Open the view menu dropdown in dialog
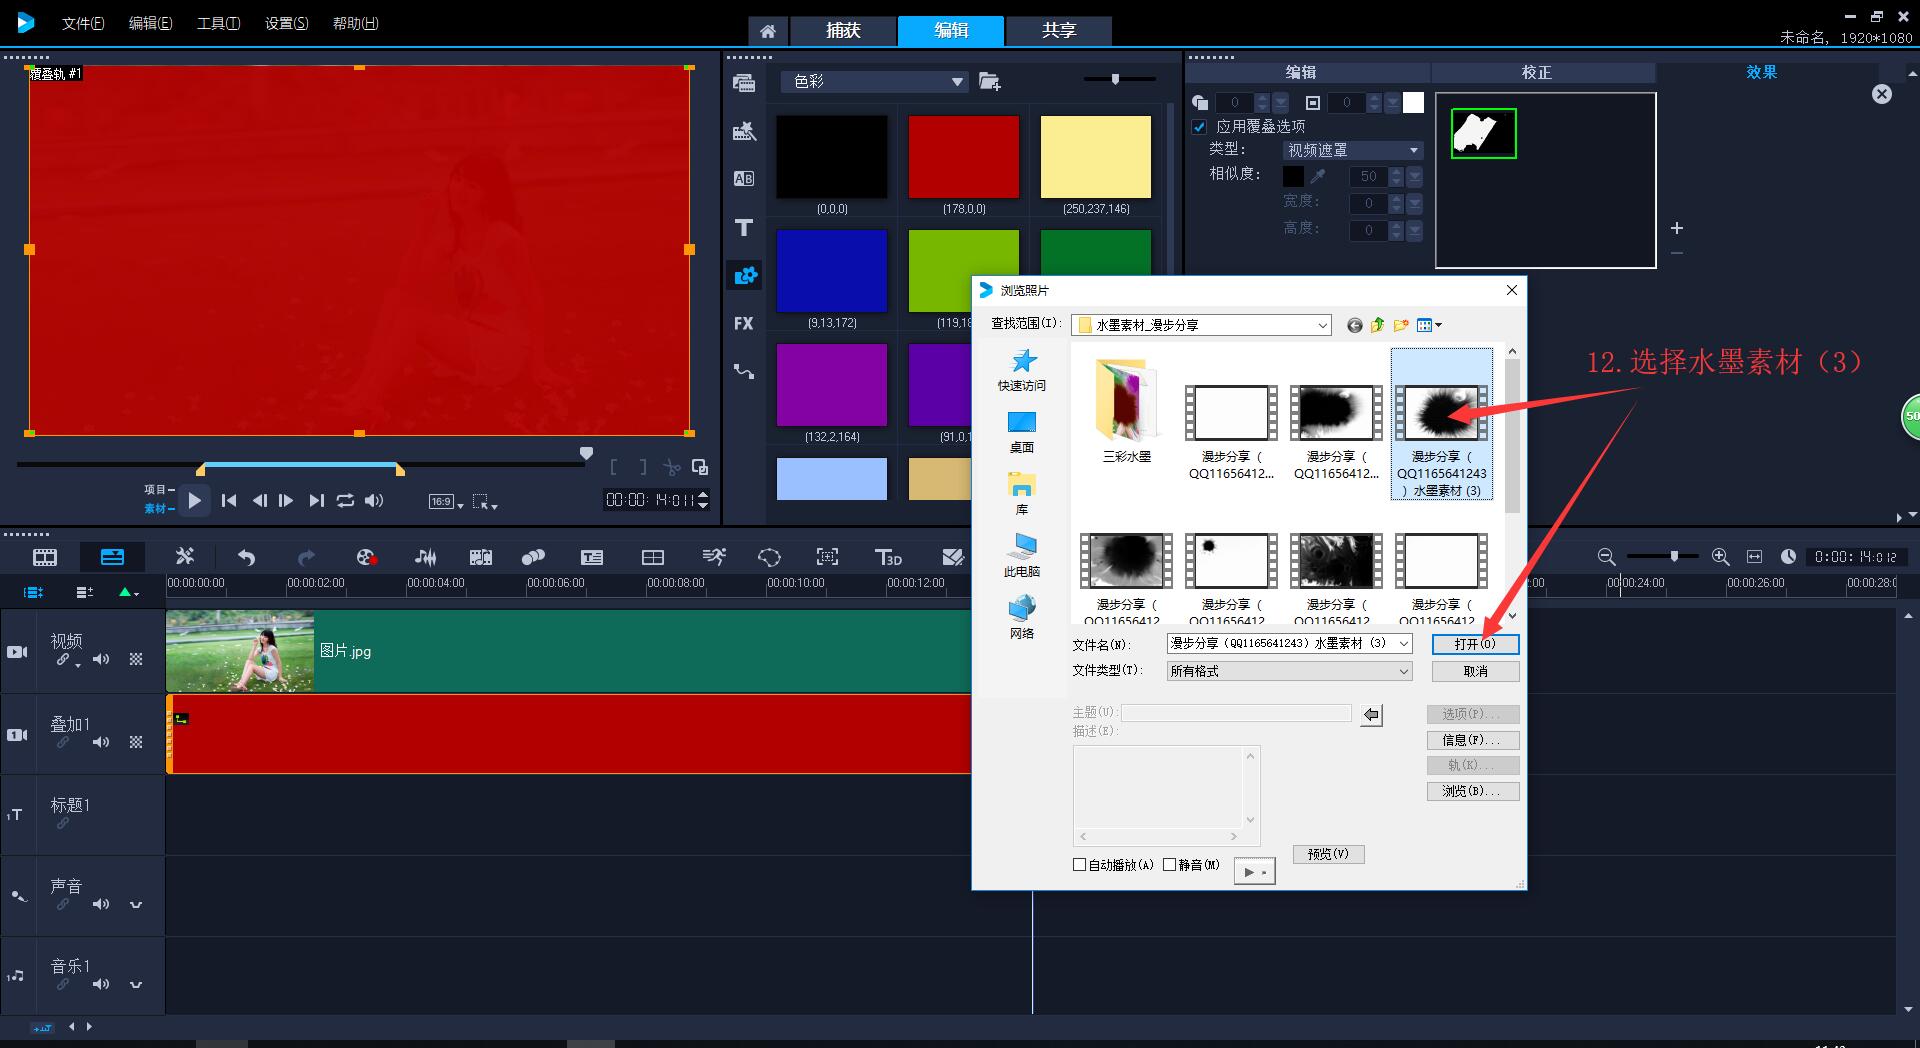 point(1429,325)
